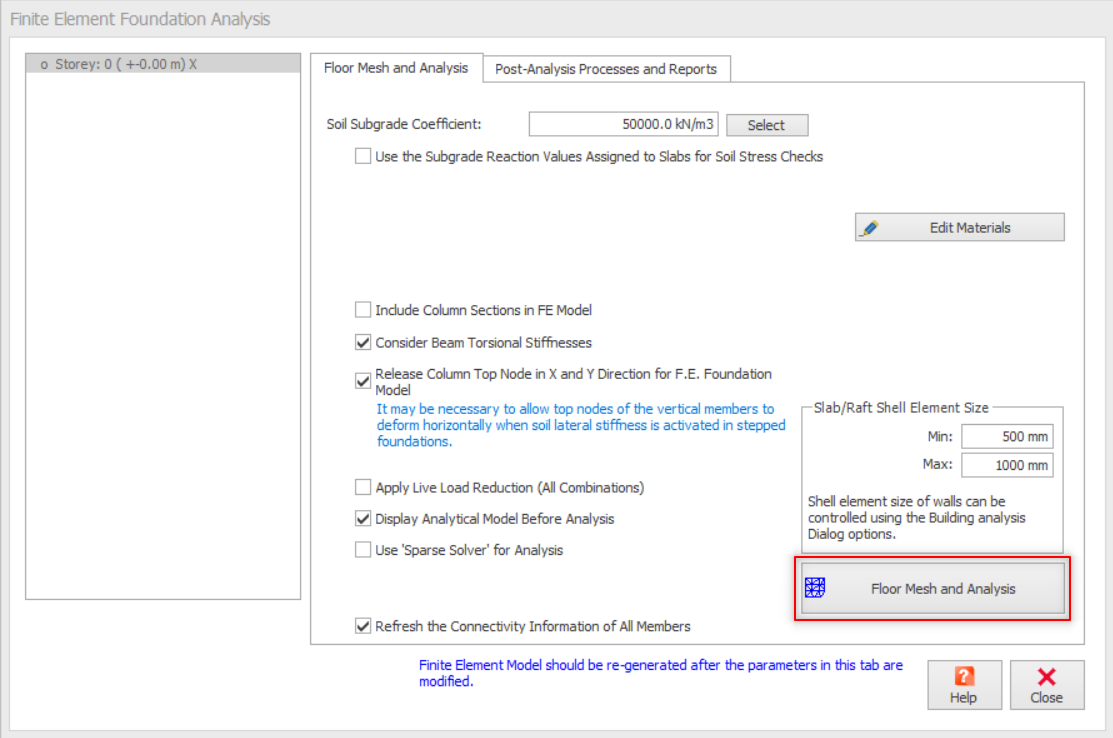This screenshot has height=738, width=1113.
Task: Click the pencil icon on Edit Materials
Action: coord(870,228)
